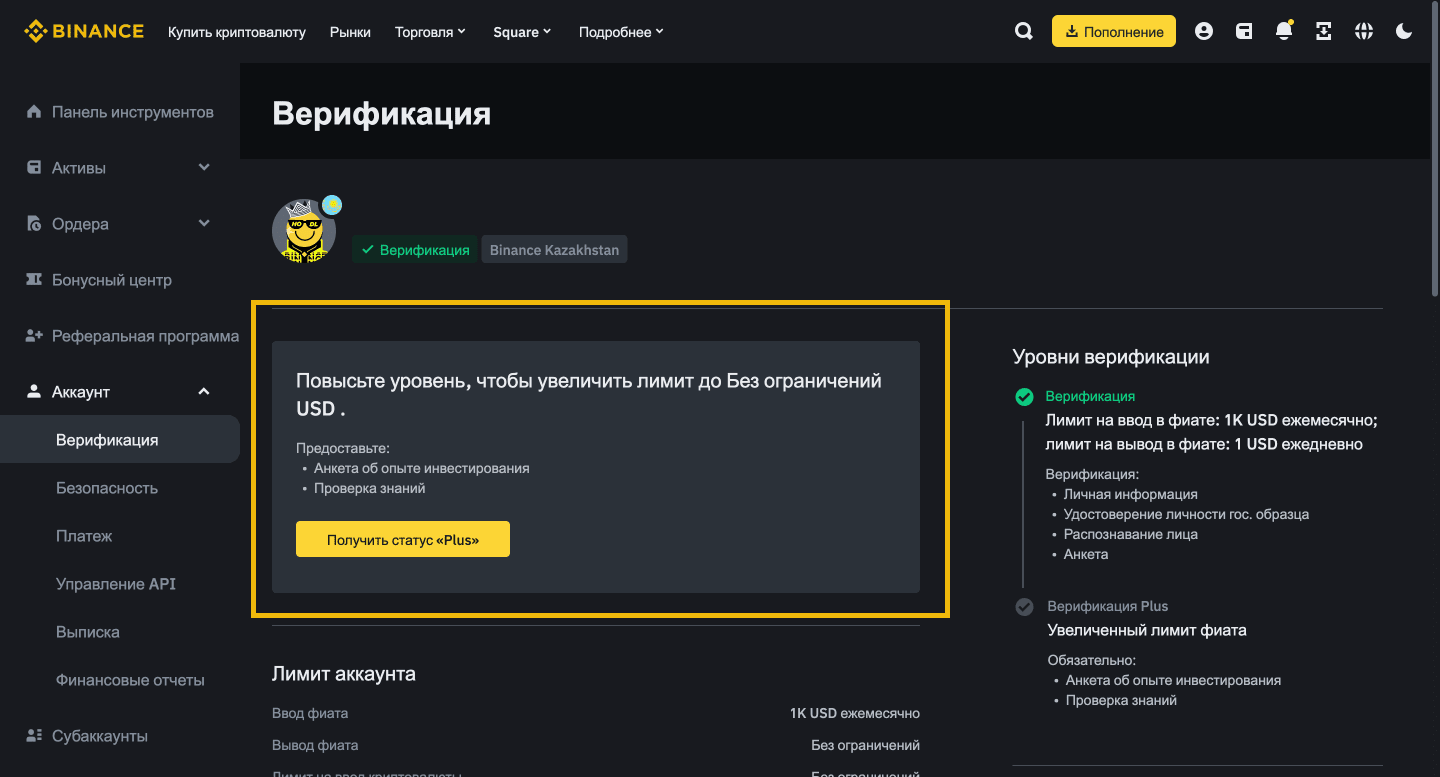Click the green Верификация level checkmark
The image size is (1440, 777).
pos(1024,397)
